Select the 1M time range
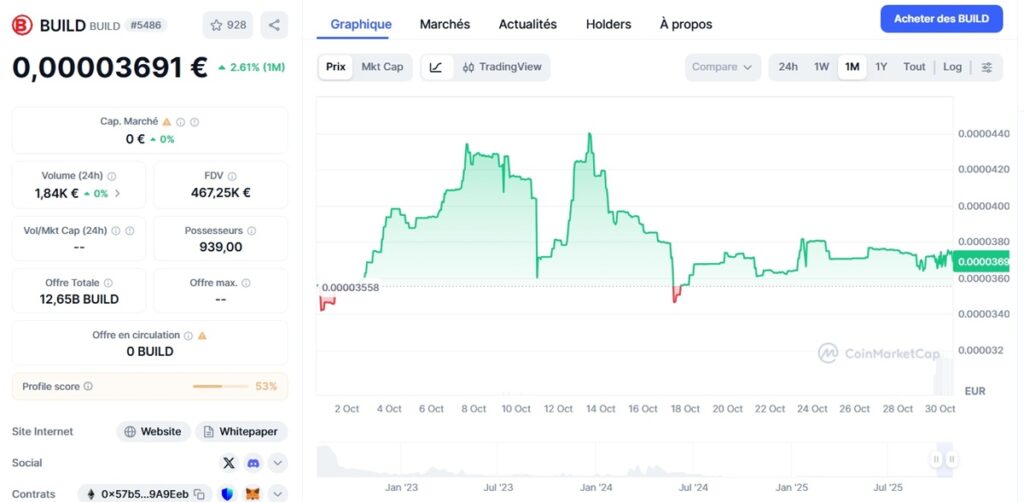 coord(852,67)
